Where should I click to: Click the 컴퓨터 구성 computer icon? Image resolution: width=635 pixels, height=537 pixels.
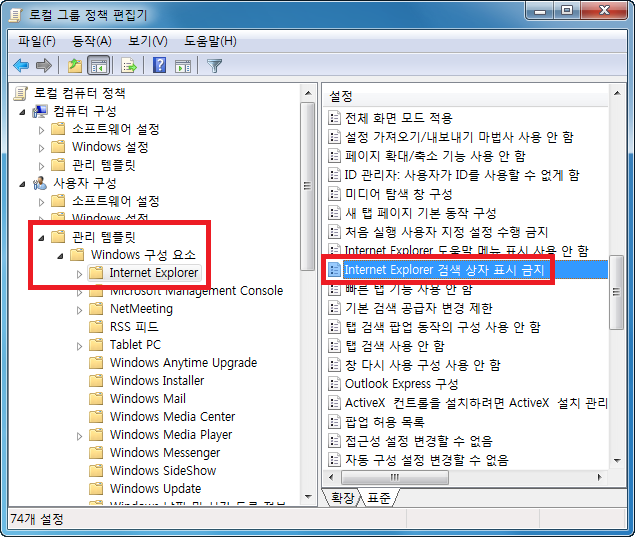point(40,111)
